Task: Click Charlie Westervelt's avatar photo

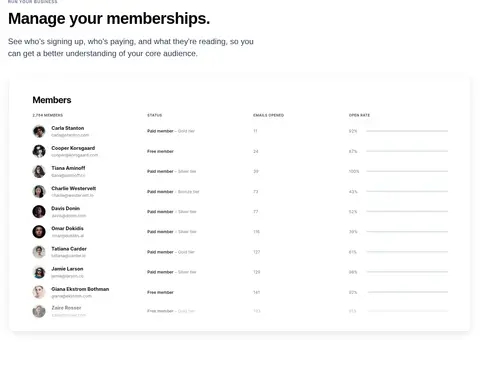Action: point(39,191)
